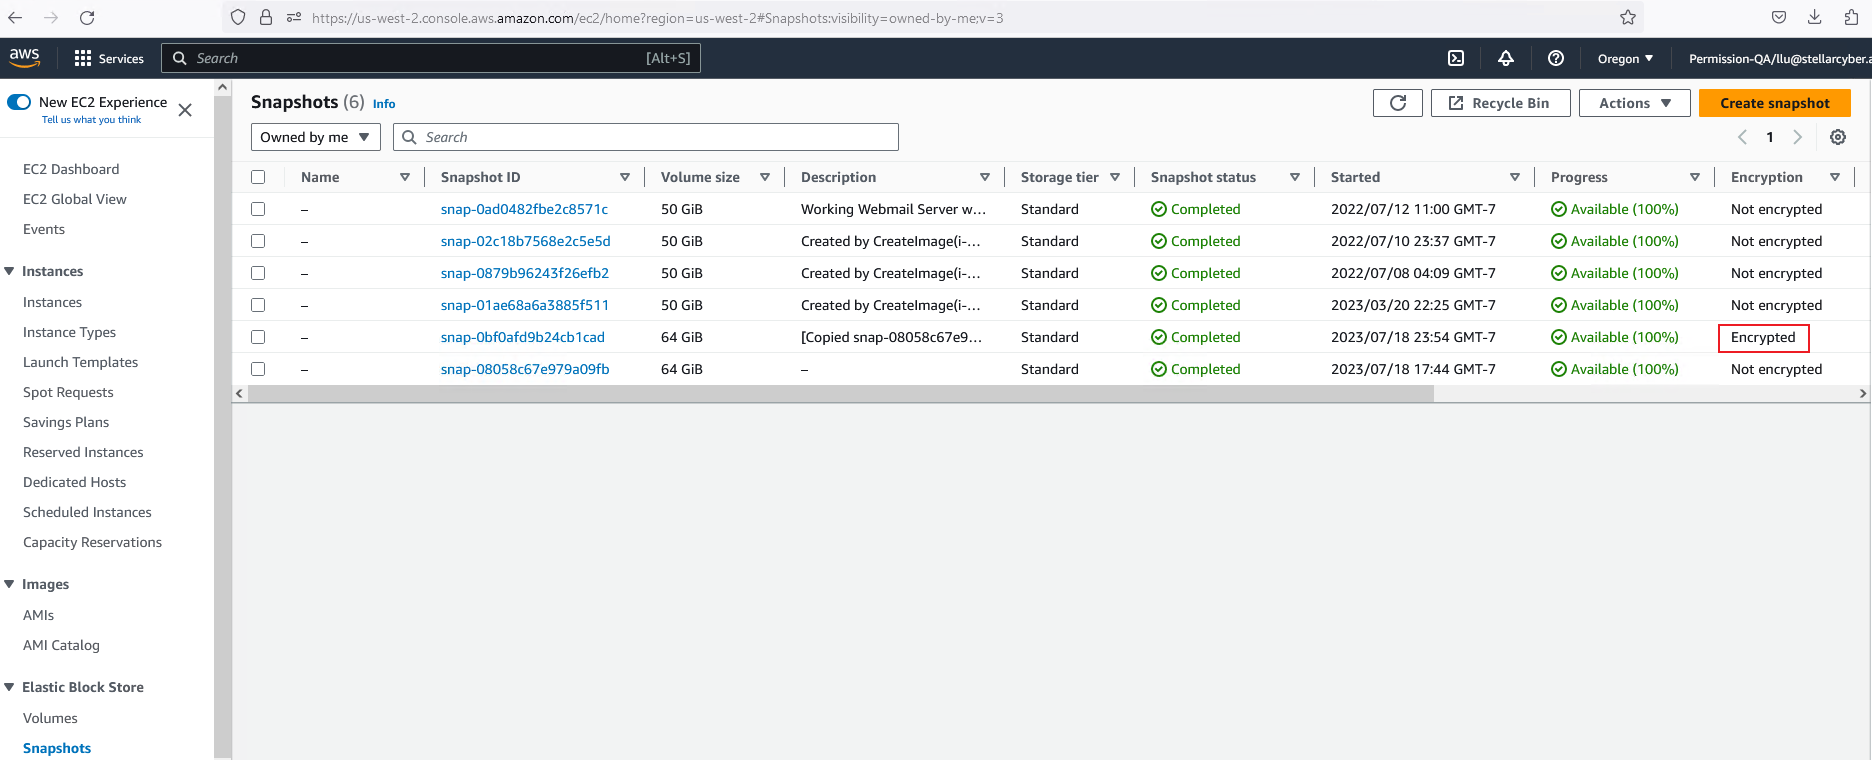Open the notifications bell
Screen dimensions: 1872x760
click(x=1505, y=58)
